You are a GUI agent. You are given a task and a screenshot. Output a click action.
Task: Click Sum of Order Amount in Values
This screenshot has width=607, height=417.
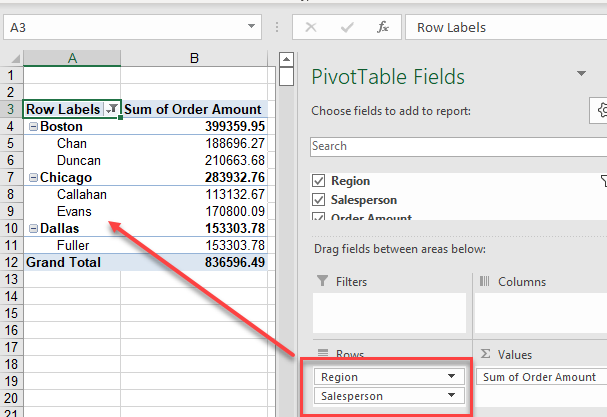pyautogui.click(x=538, y=377)
